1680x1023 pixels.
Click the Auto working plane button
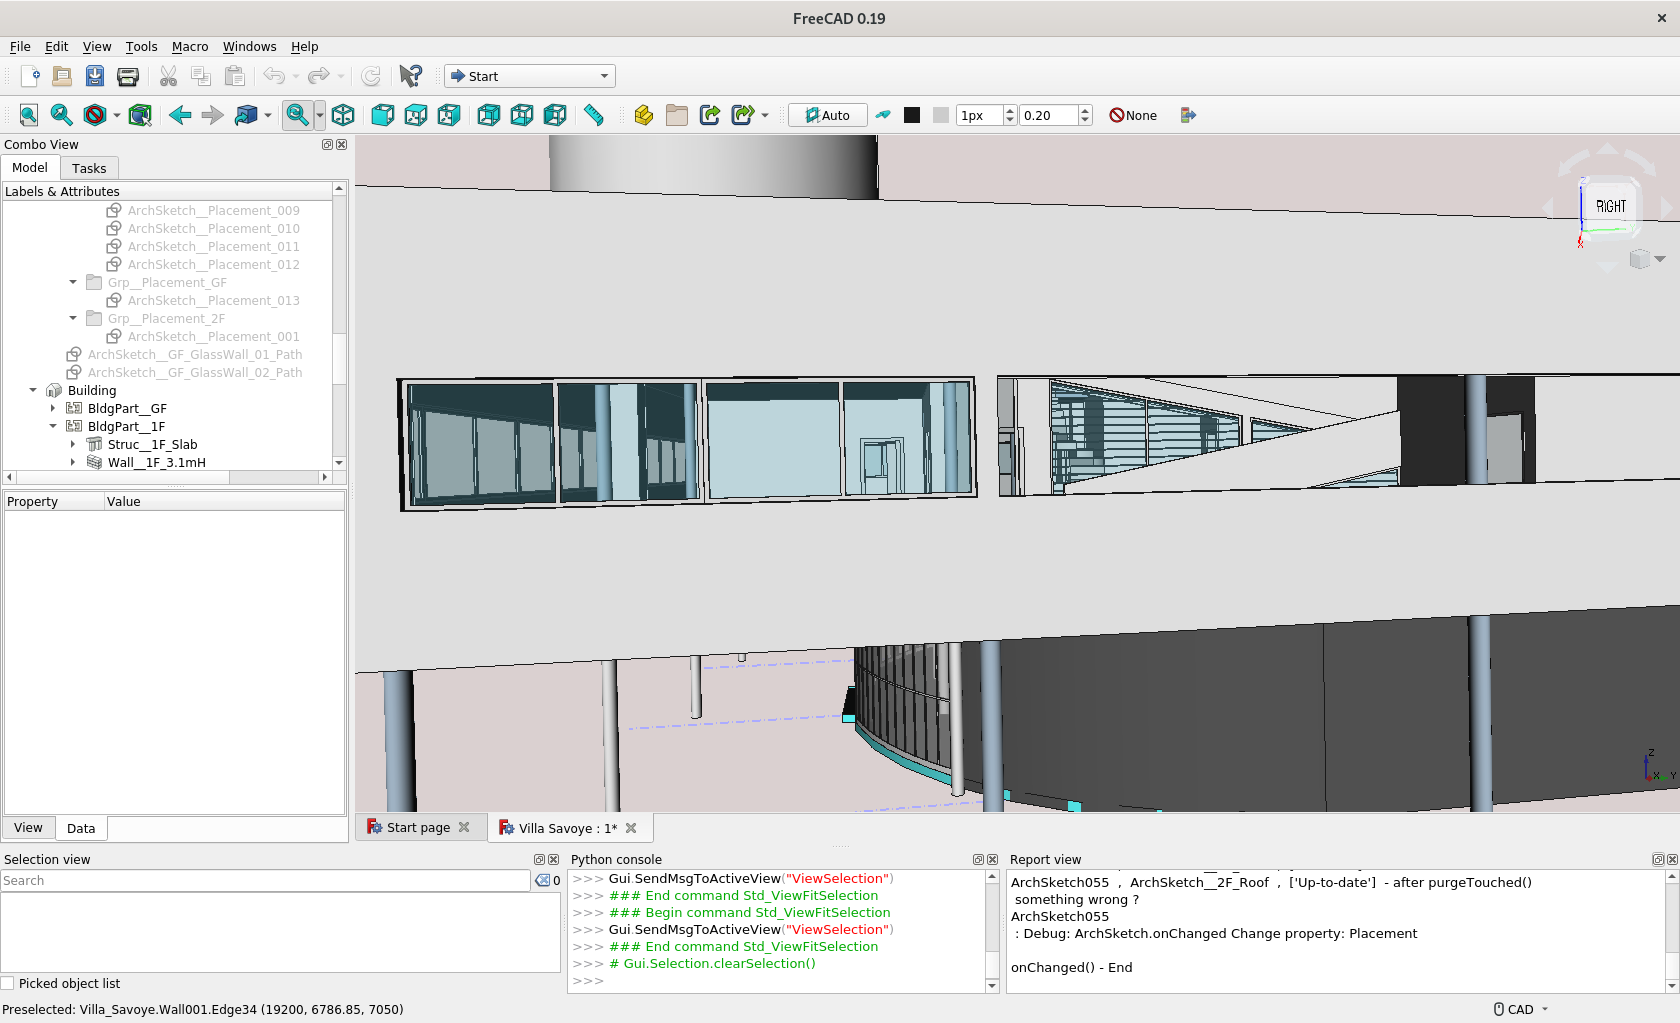(x=827, y=115)
